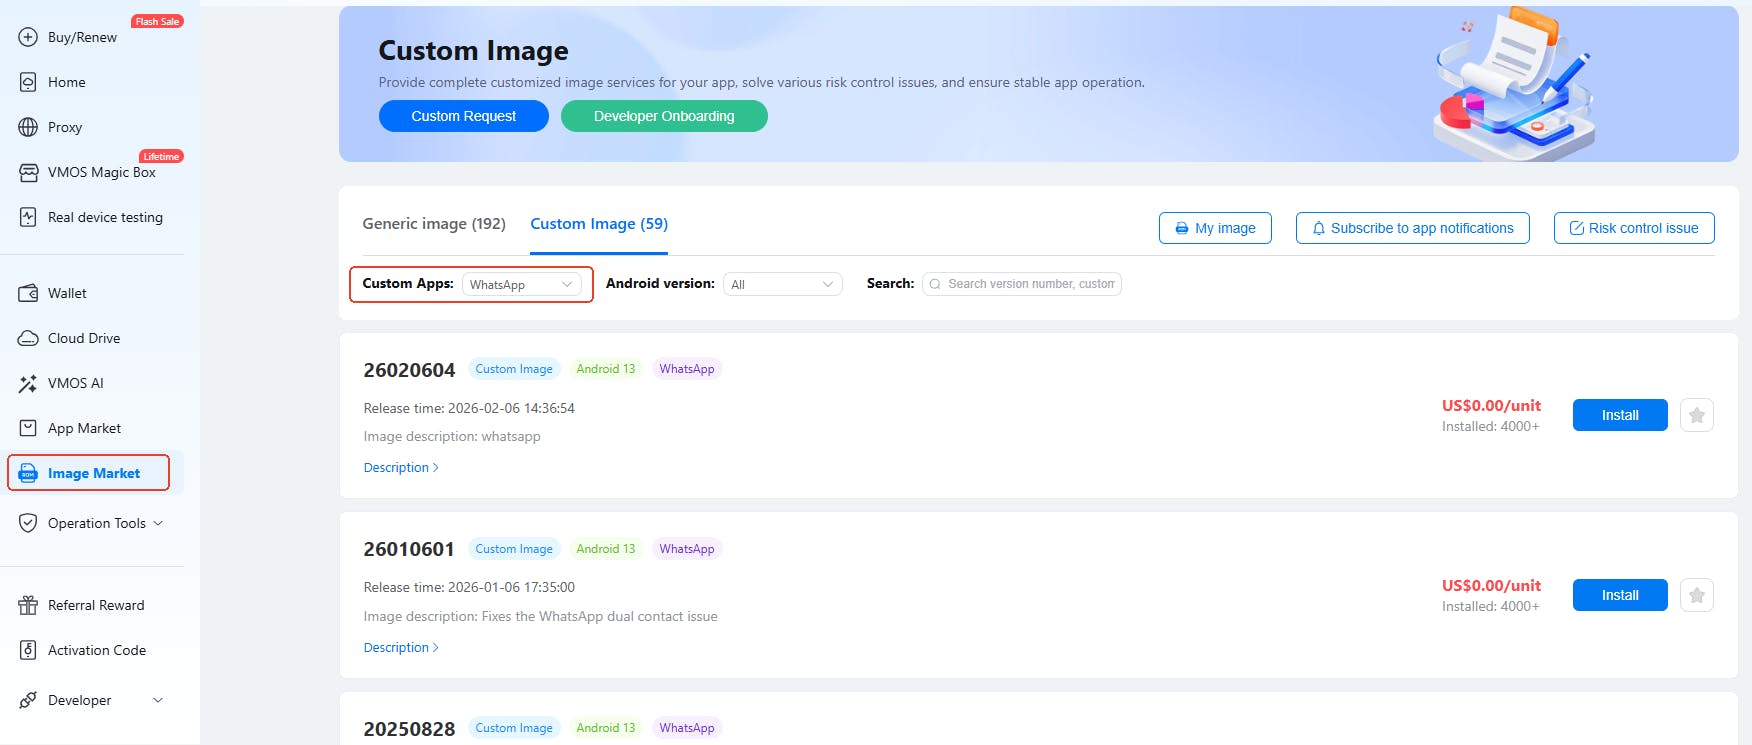Open the Custom Apps WhatsApp dropdown
1752x745 pixels.
521,284
